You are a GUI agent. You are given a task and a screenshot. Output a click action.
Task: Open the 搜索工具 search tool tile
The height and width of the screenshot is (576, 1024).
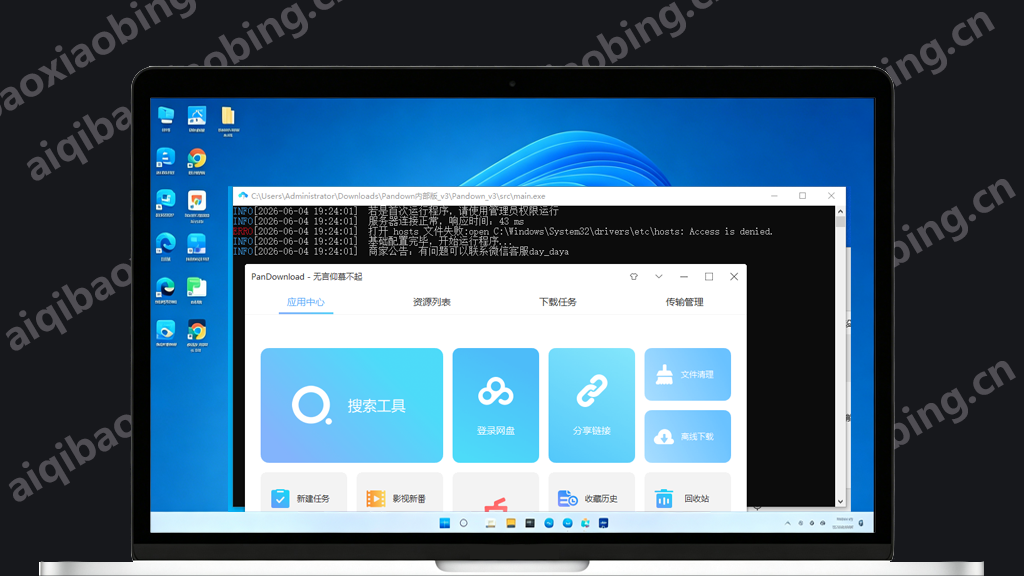pyautogui.click(x=351, y=405)
